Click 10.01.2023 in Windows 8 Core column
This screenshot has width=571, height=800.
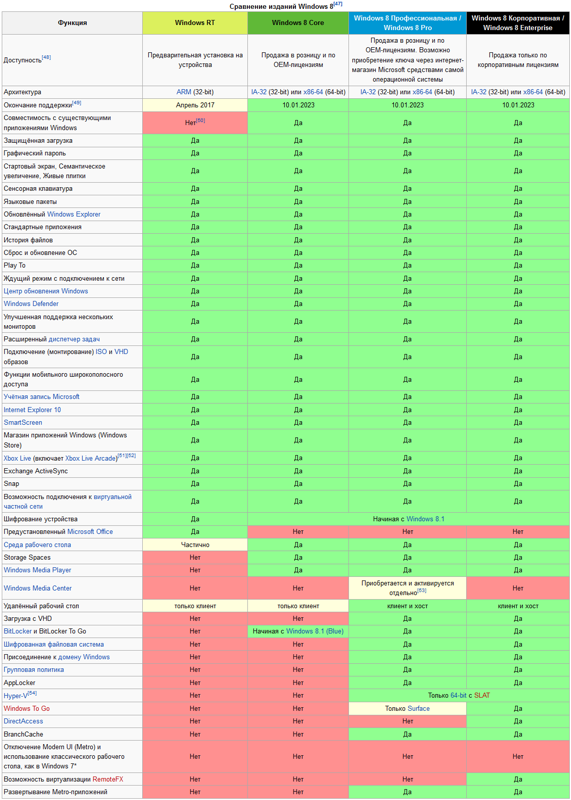pos(298,105)
